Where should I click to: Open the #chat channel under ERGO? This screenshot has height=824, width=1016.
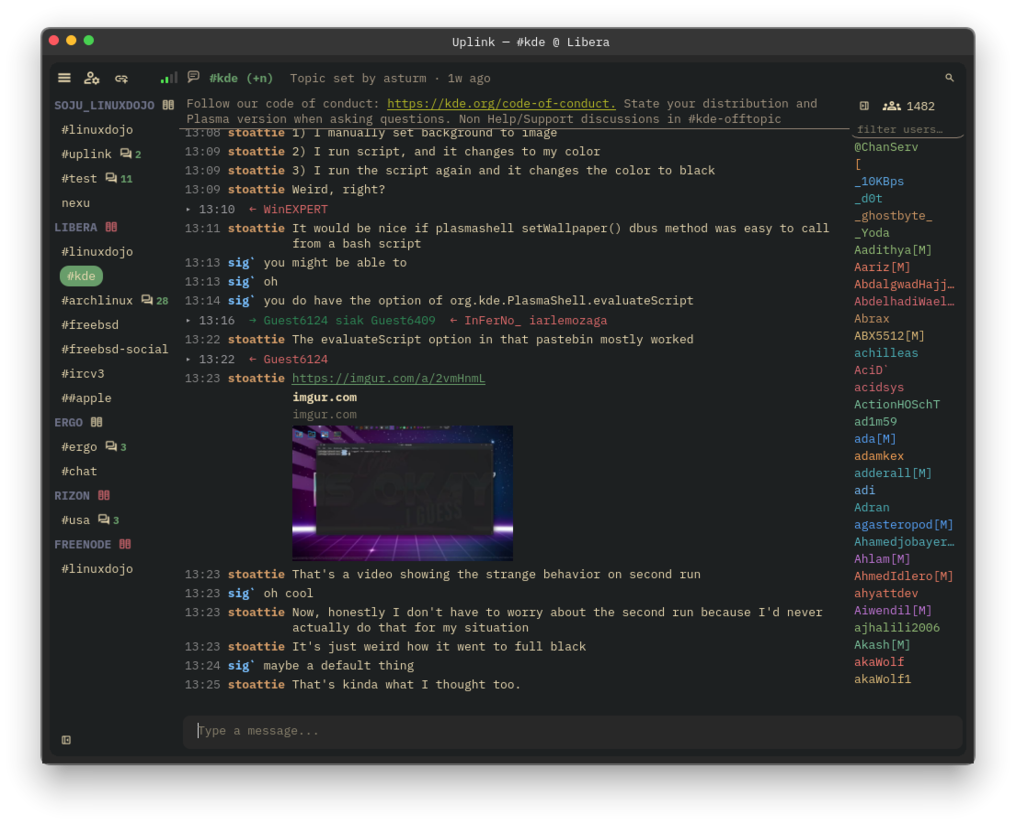[x=79, y=471]
